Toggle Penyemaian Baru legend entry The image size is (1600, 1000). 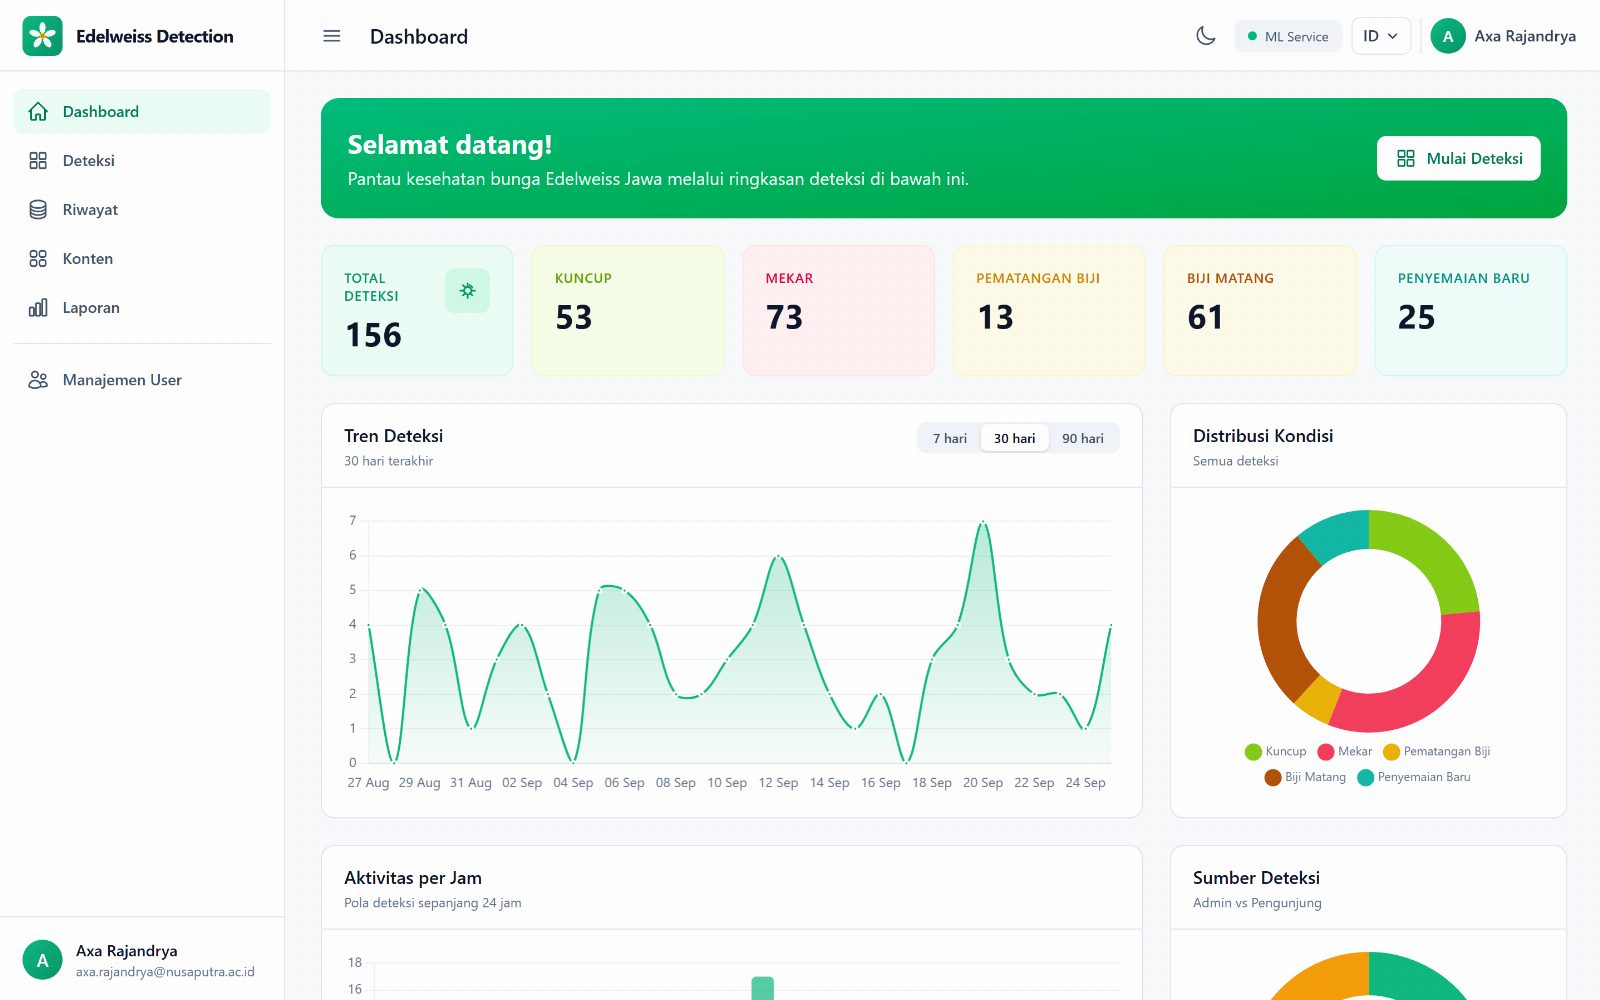(x=1414, y=777)
